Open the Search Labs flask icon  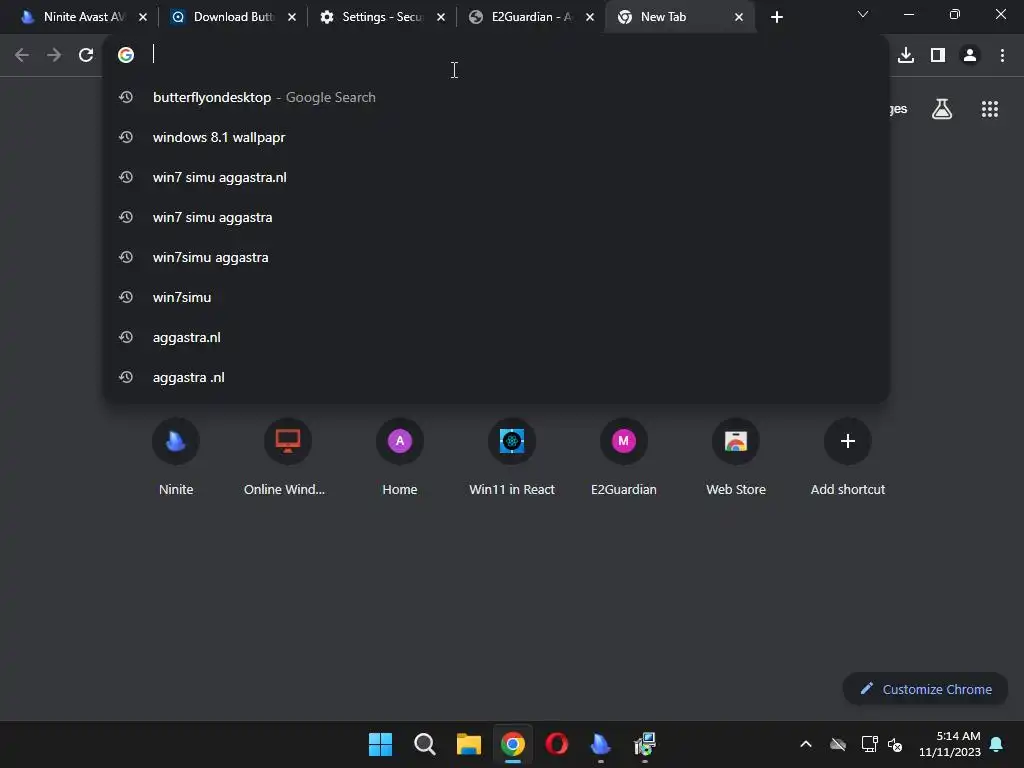[942, 109]
